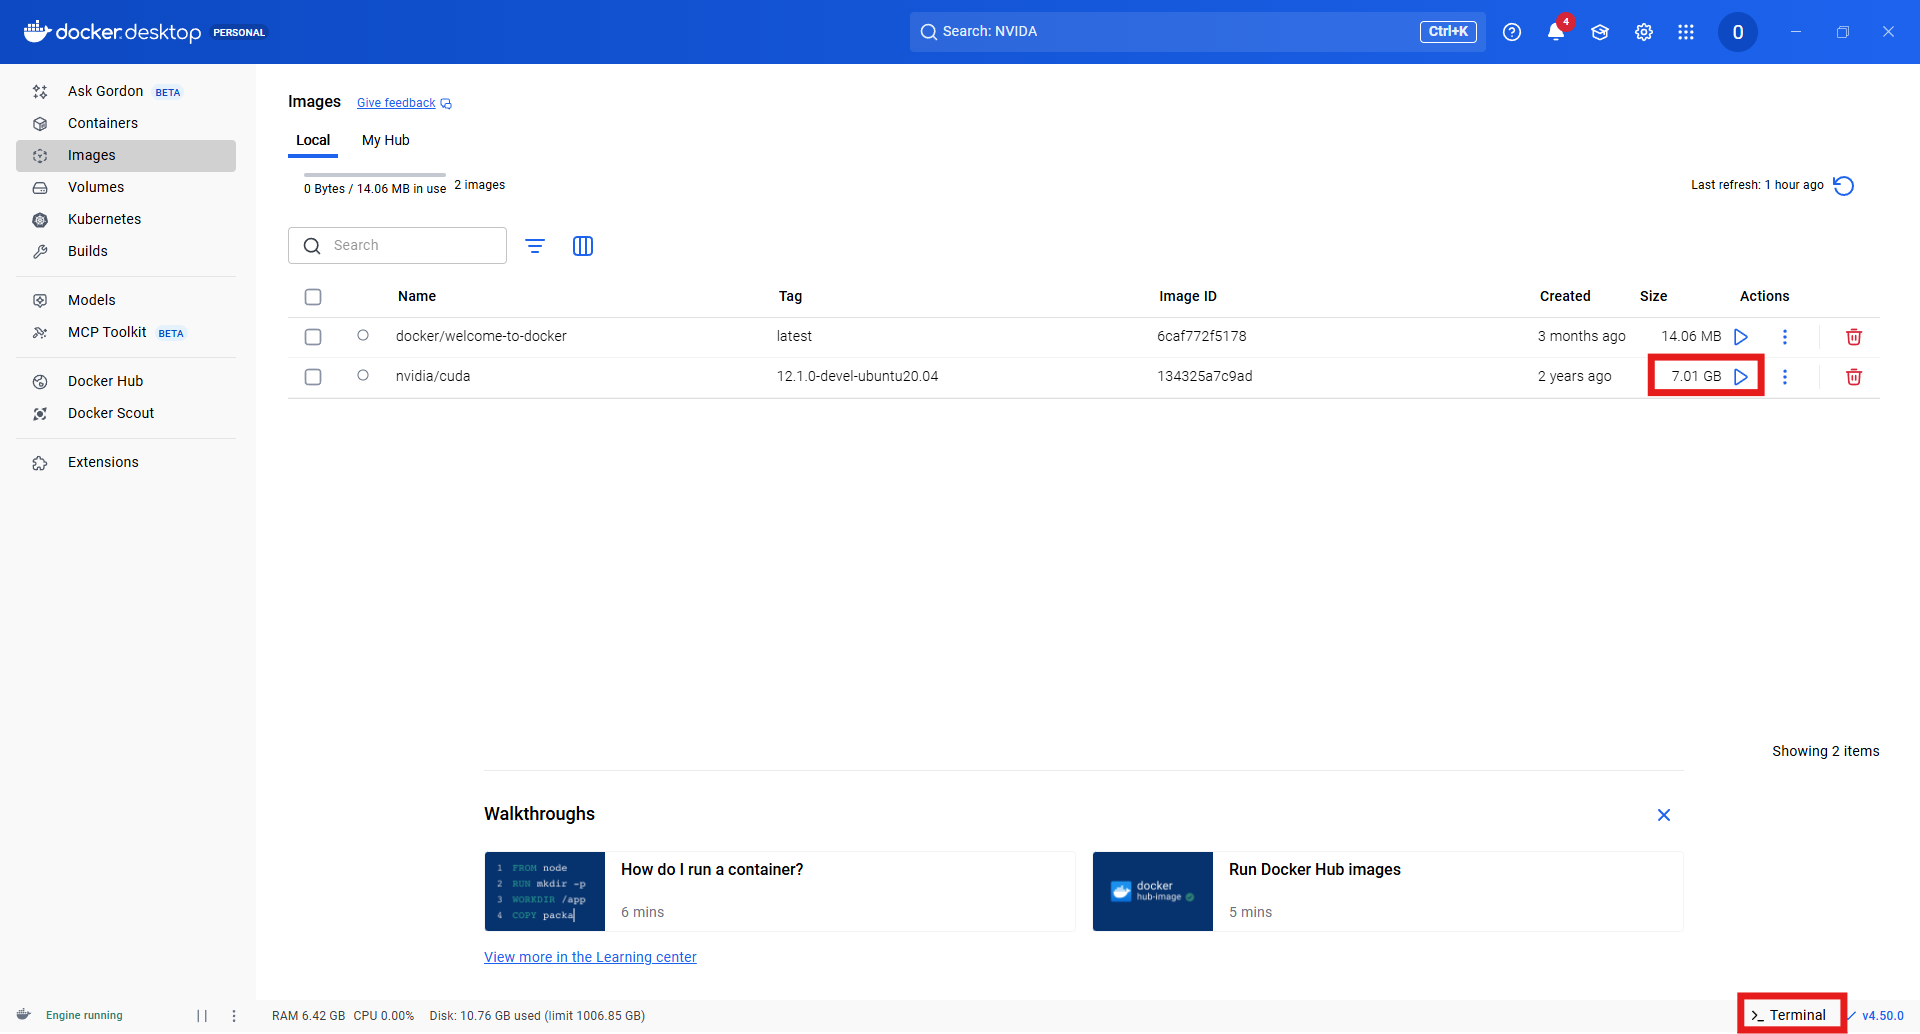The height and width of the screenshot is (1034, 1920).
Task: Switch to the Local tab
Action: pyautogui.click(x=313, y=140)
